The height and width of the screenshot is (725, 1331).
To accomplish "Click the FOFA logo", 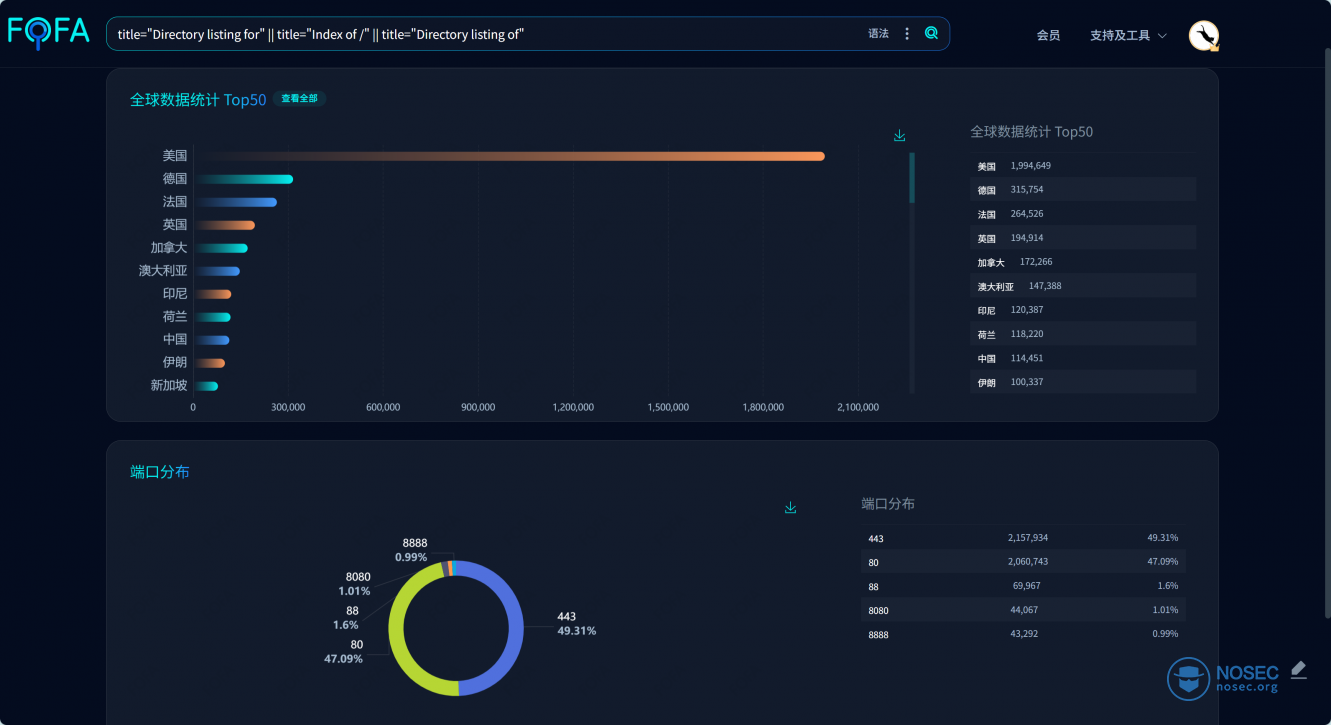I will coord(49,32).
